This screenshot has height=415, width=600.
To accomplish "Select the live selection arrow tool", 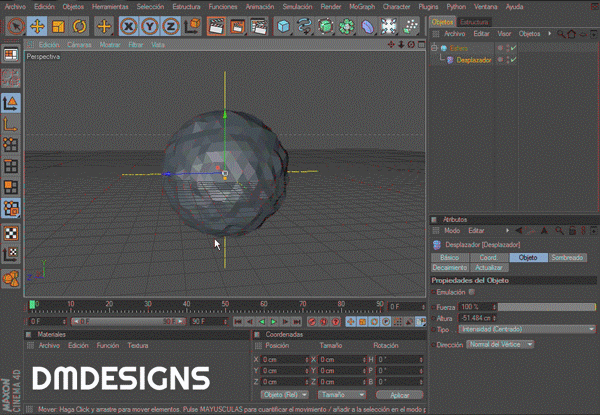I will coord(16,26).
